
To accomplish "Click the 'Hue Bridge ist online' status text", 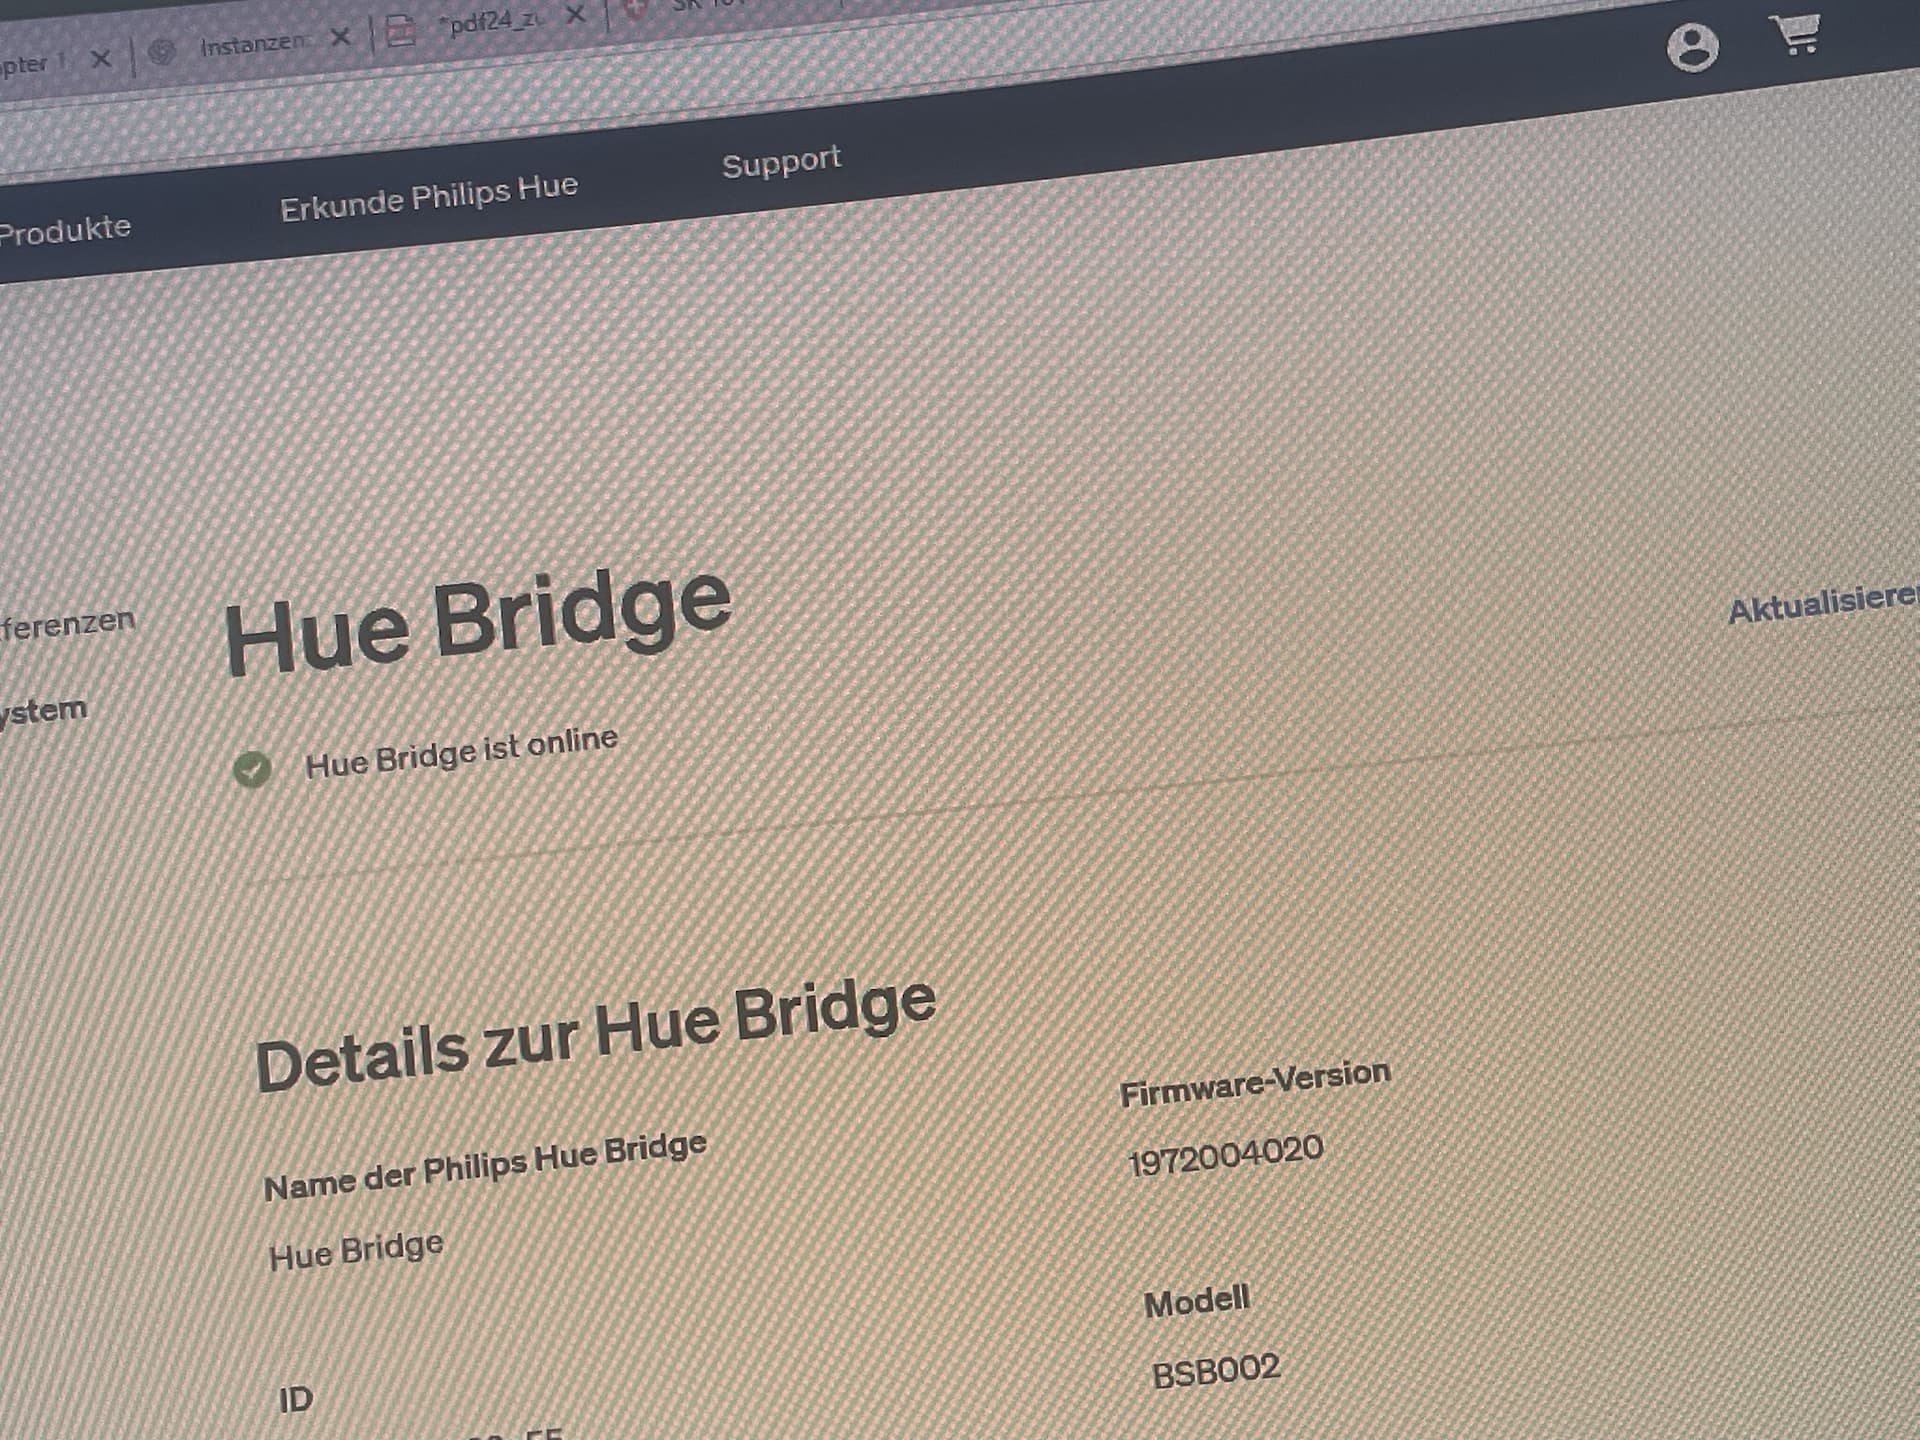I will coord(461,752).
